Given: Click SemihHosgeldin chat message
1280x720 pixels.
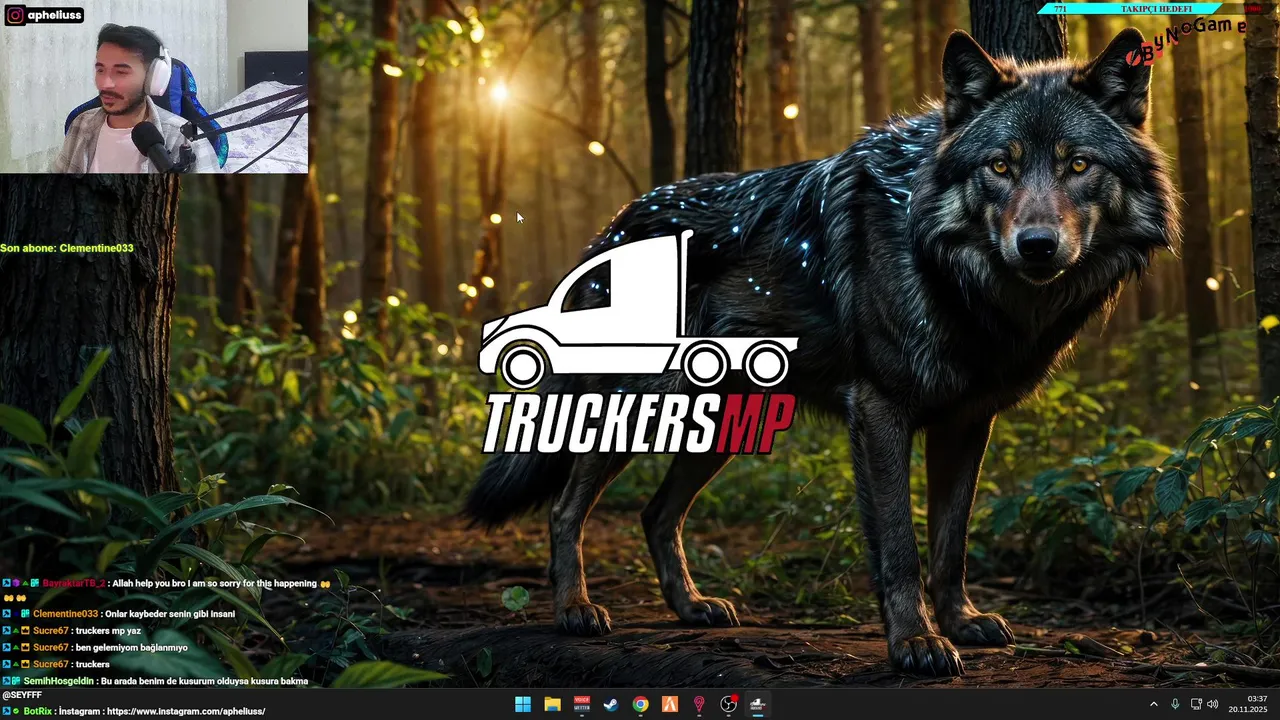Looking at the screenshot, I should coord(155,681).
